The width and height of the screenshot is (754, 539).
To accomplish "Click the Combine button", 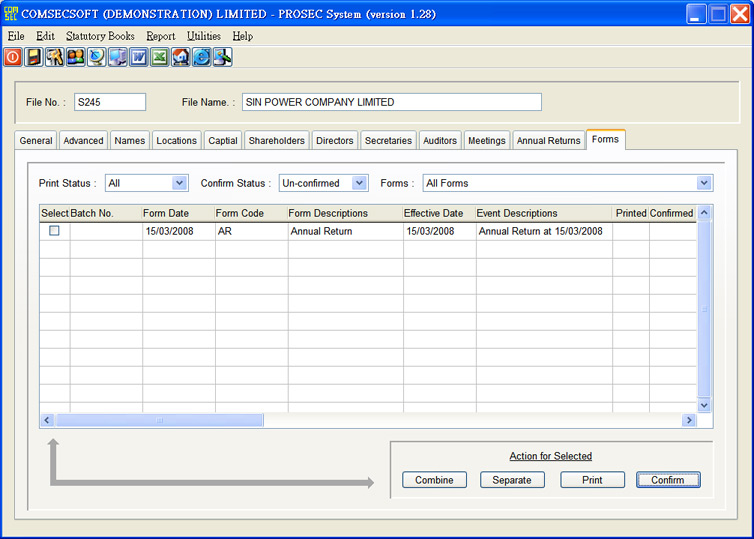I will coord(434,480).
